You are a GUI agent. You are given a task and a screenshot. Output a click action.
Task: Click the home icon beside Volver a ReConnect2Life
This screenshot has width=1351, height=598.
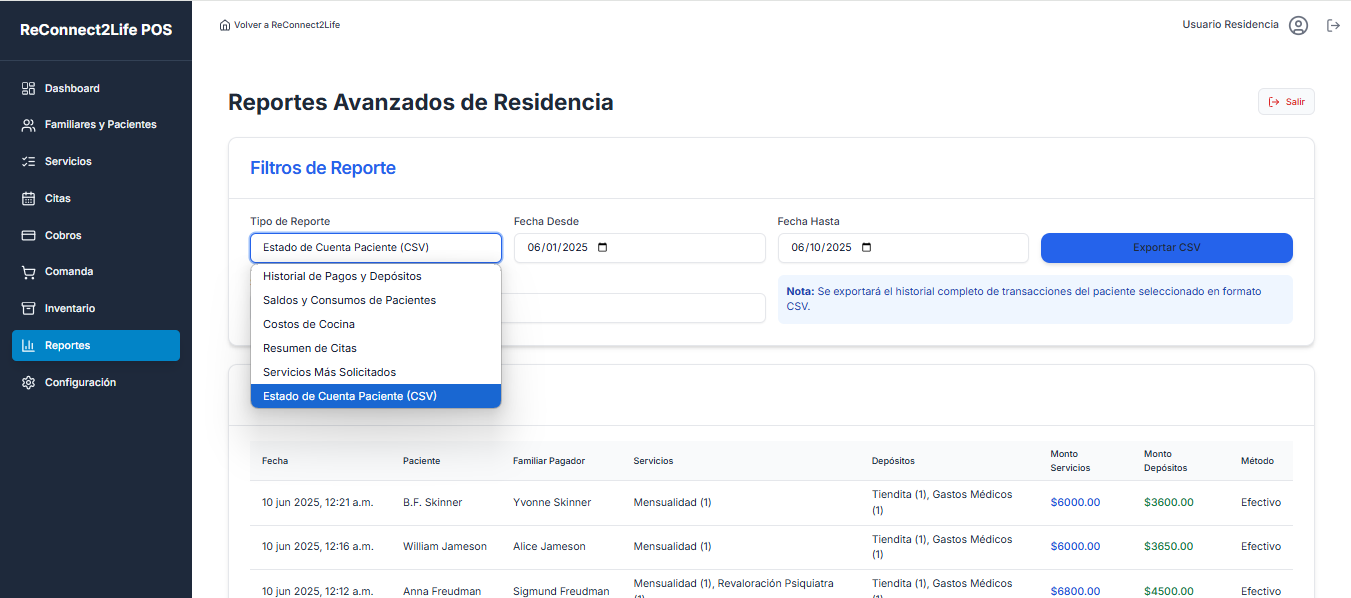coord(225,25)
